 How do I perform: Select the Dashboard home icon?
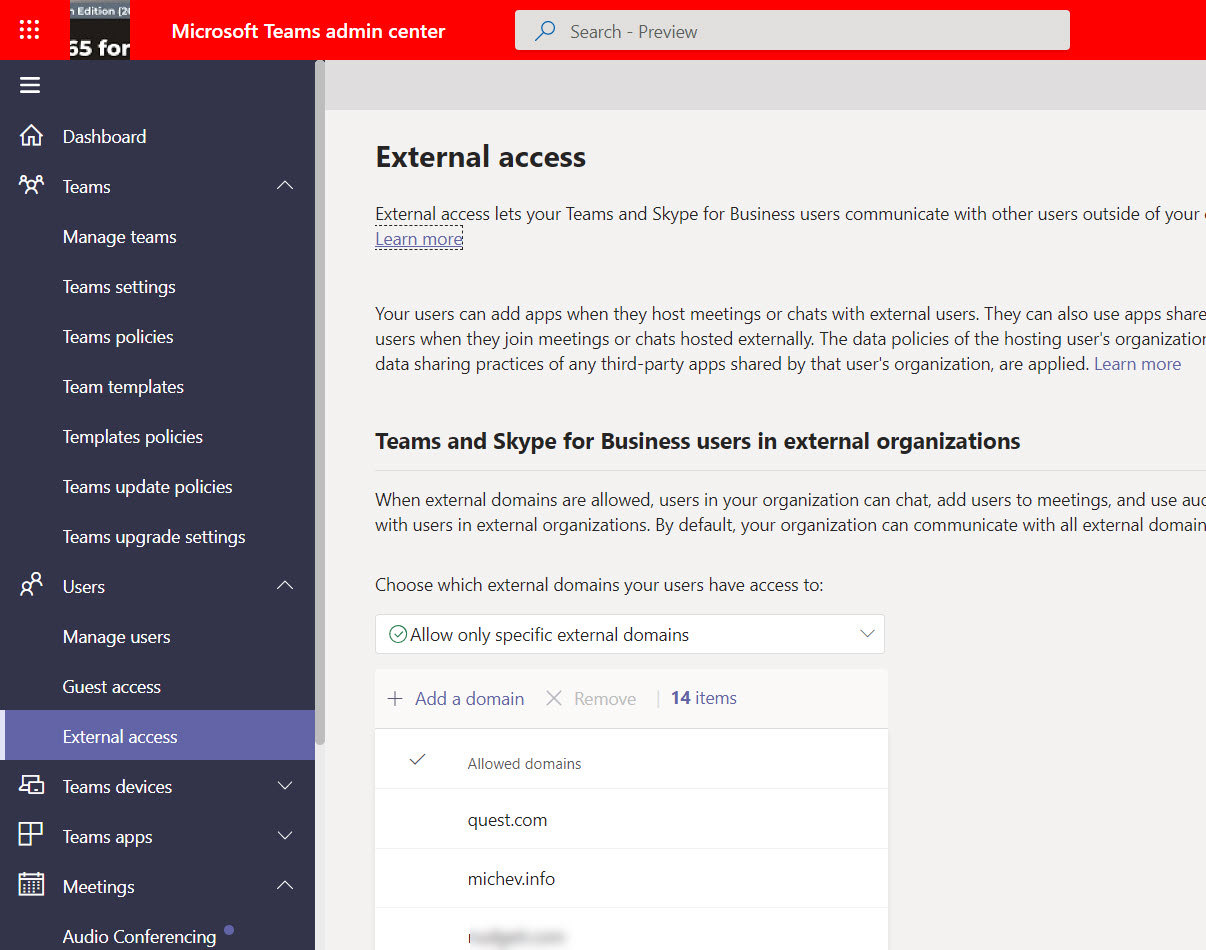[29, 135]
